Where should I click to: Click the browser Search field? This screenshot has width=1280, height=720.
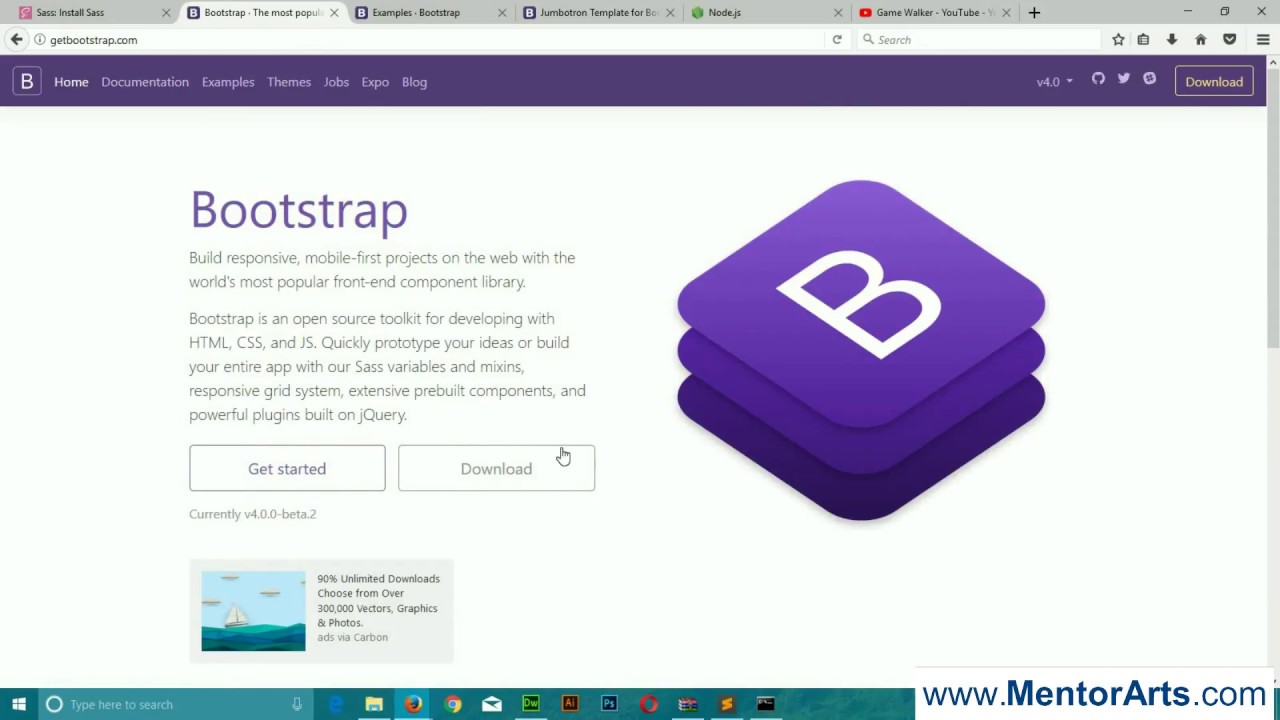(980, 39)
